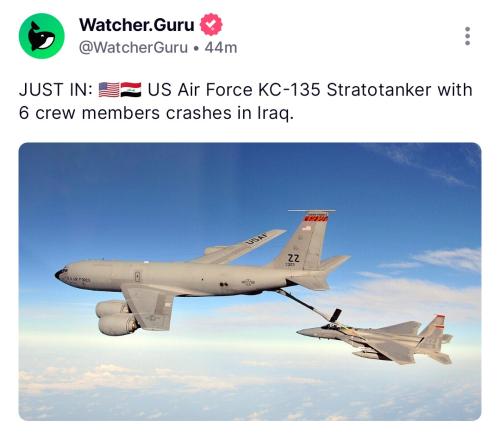Click the USAF marking on the wing
This screenshot has width=500, height=439.
tap(257, 239)
